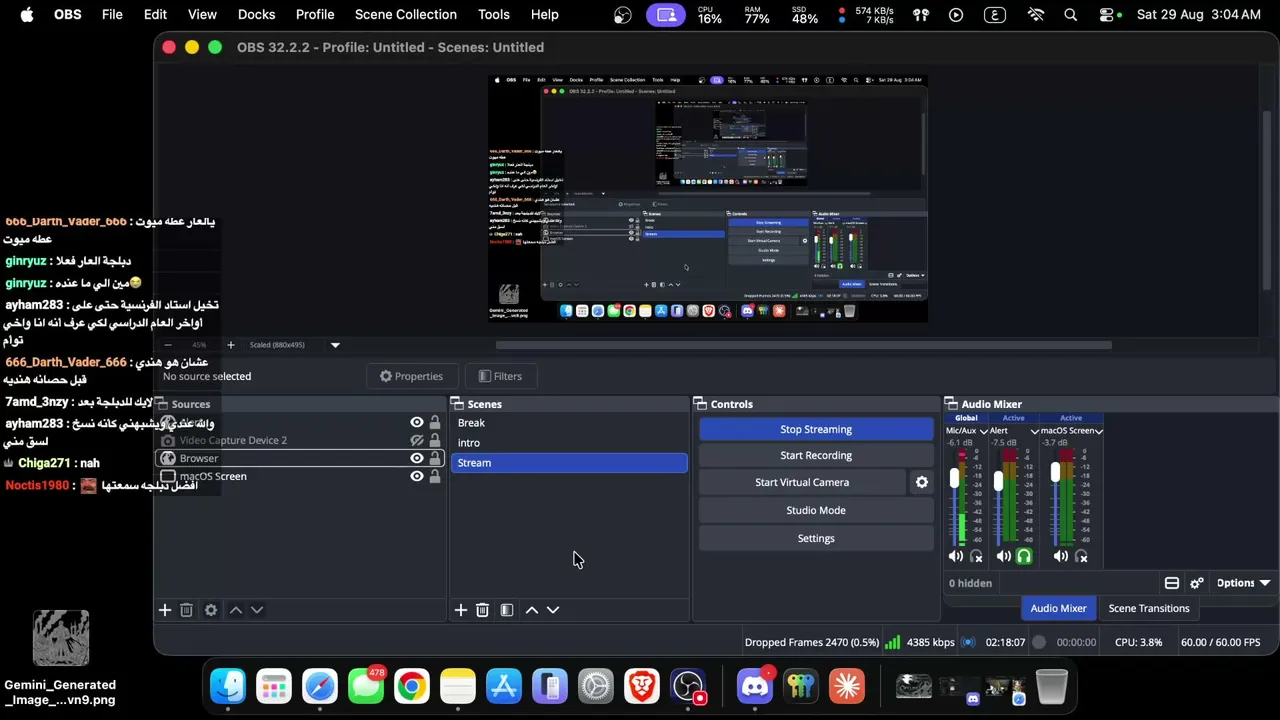Move source up in the Sources list
Screen dimensions: 1280x720
coord(236,610)
